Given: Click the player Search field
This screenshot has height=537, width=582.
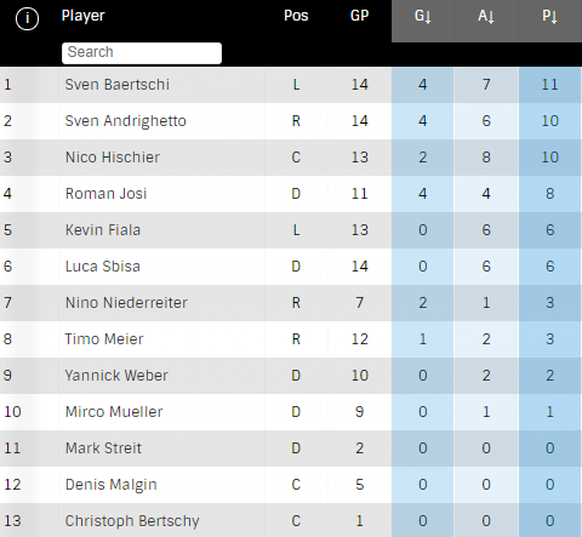Looking at the screenshot, I should 142,53.
